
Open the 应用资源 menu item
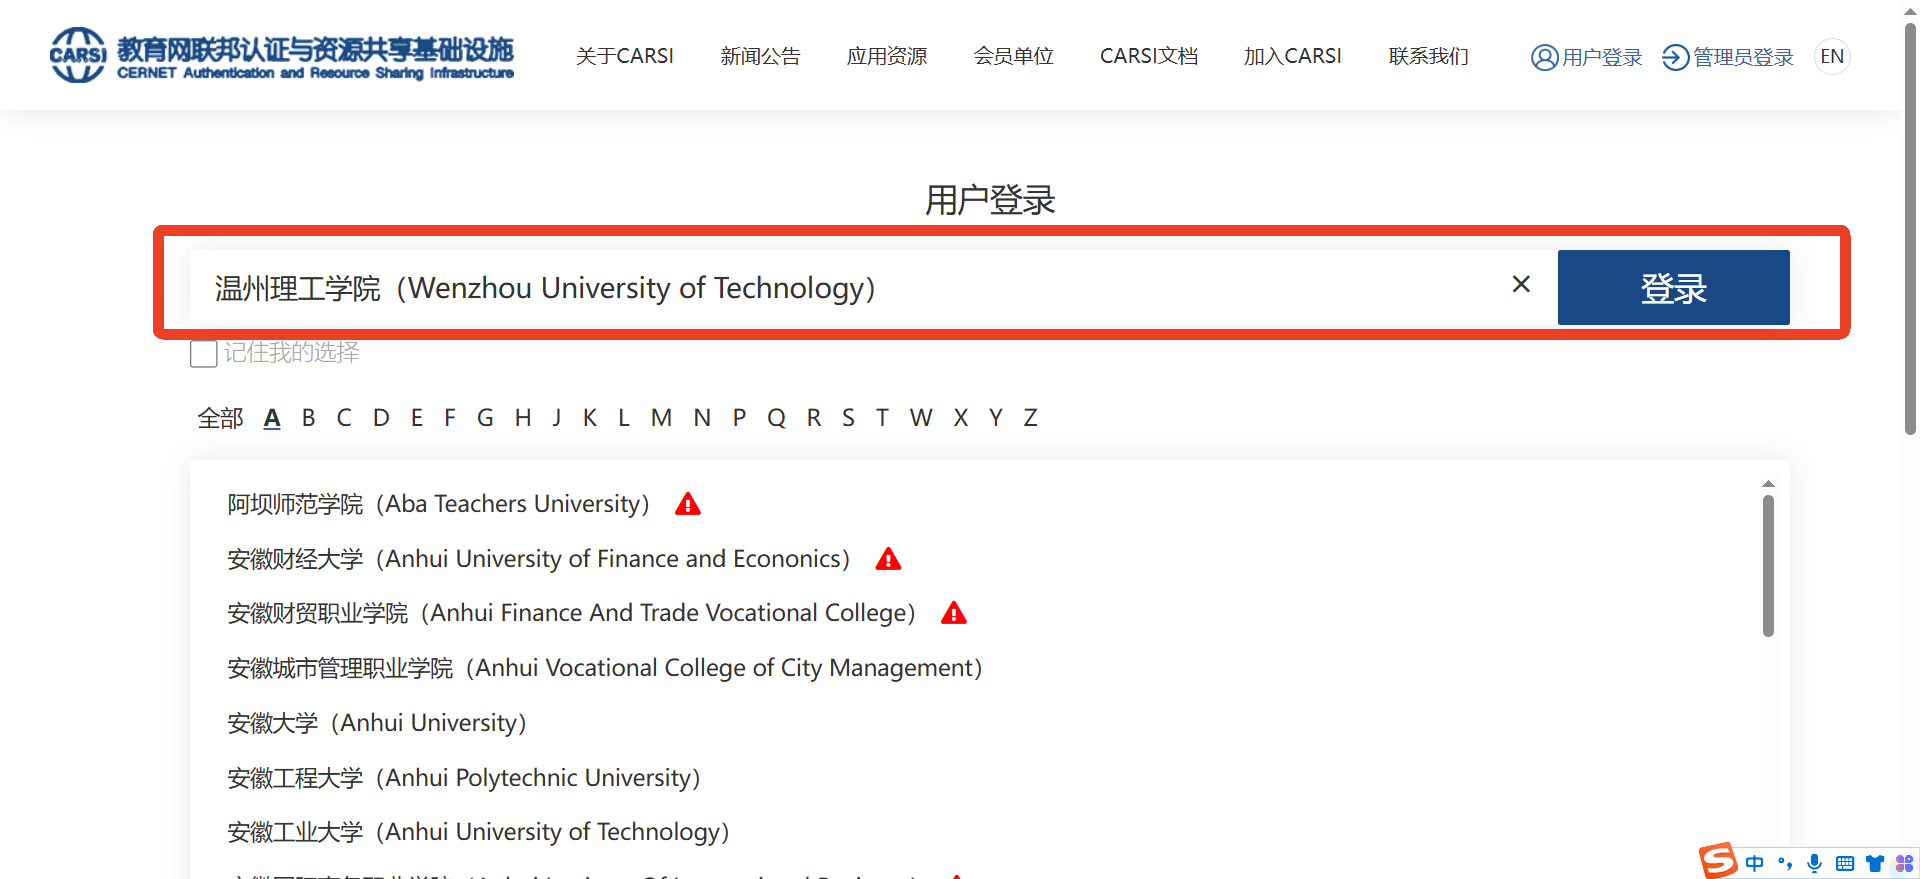[x=886, y=56]
